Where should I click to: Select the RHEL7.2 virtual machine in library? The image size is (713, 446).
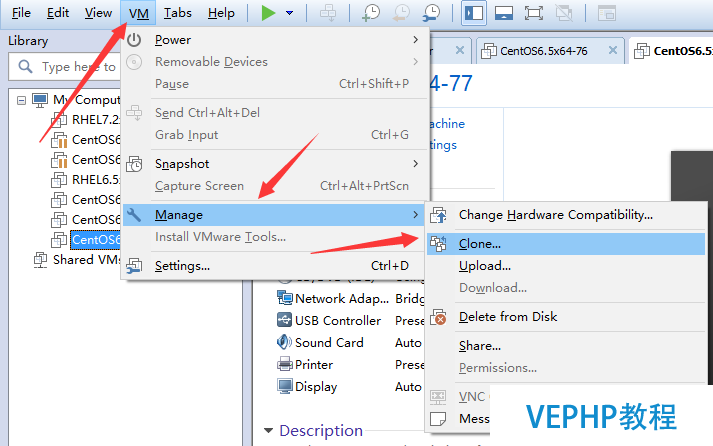coord(85,120)
